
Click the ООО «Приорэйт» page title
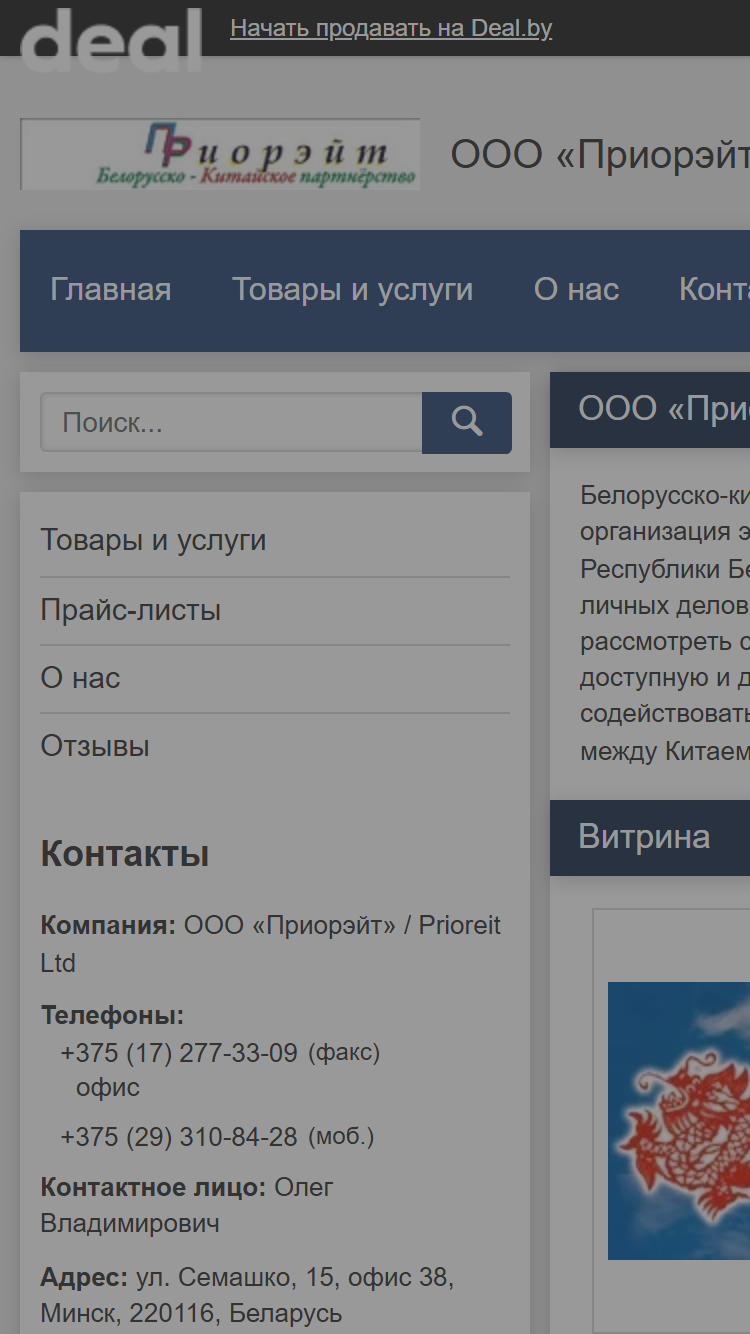click(600, 155)
